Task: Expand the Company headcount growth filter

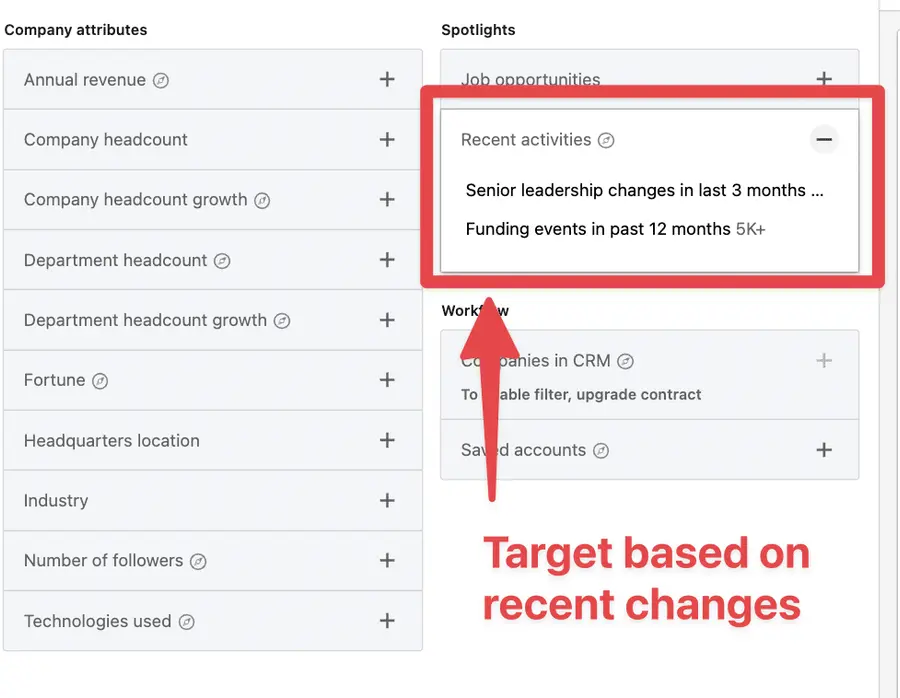Action: pos(387,199)
